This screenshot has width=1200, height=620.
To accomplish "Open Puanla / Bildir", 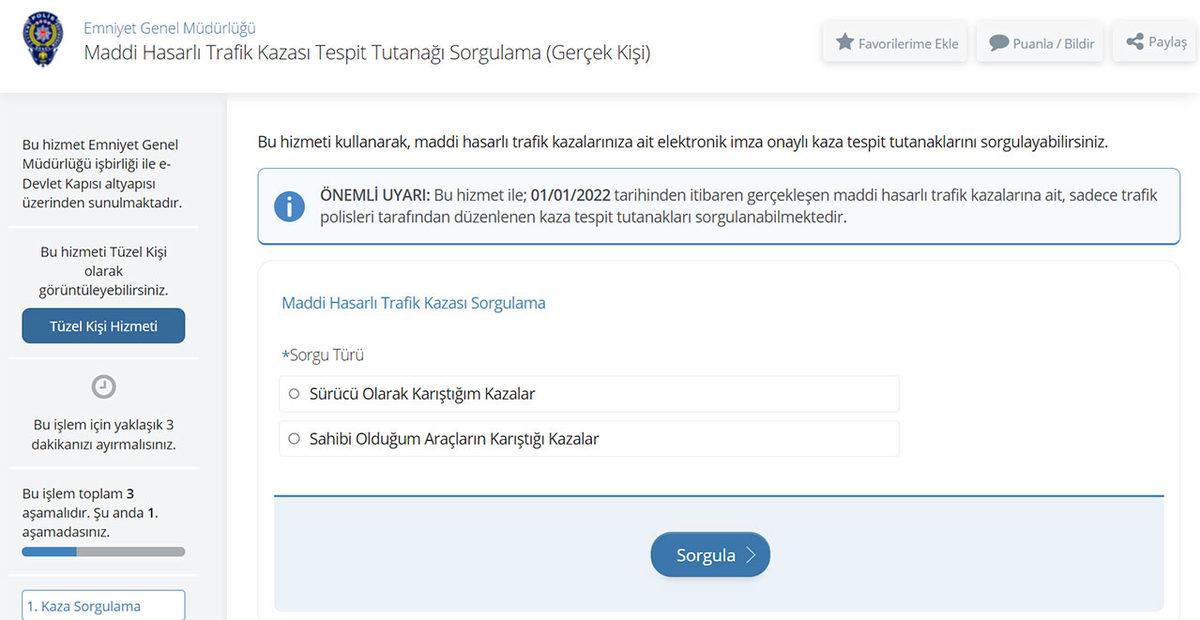I will (1039, 43).
